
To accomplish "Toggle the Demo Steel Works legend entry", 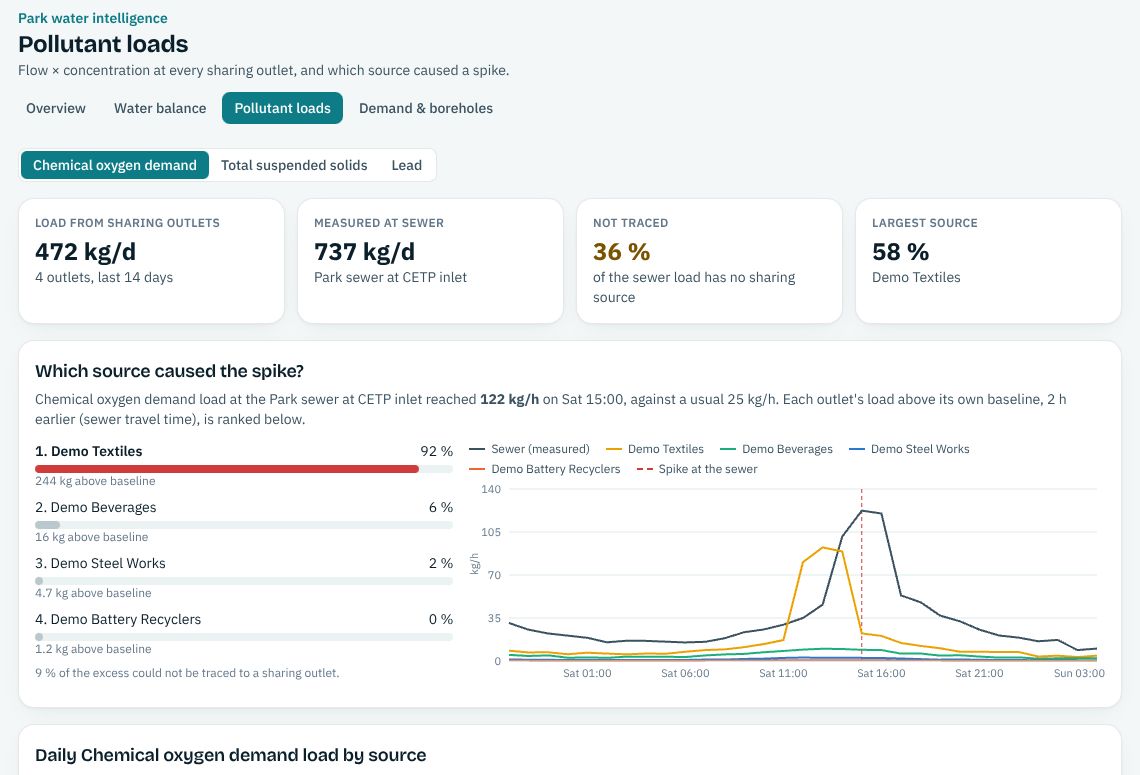I will pos(910,449).
